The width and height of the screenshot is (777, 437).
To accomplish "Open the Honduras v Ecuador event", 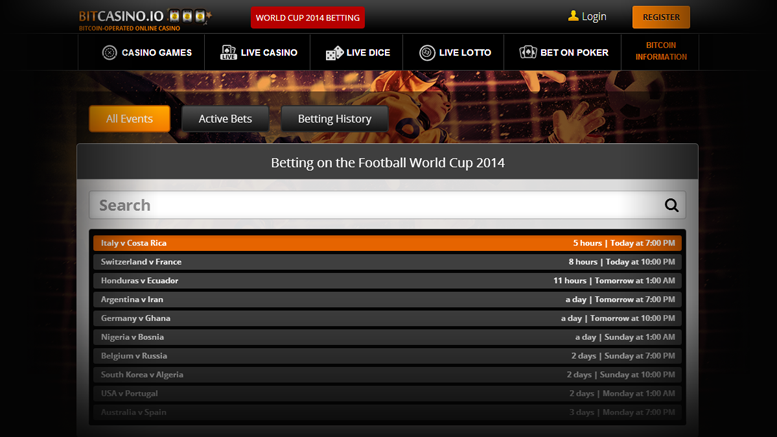I will [x=388, y=280].
